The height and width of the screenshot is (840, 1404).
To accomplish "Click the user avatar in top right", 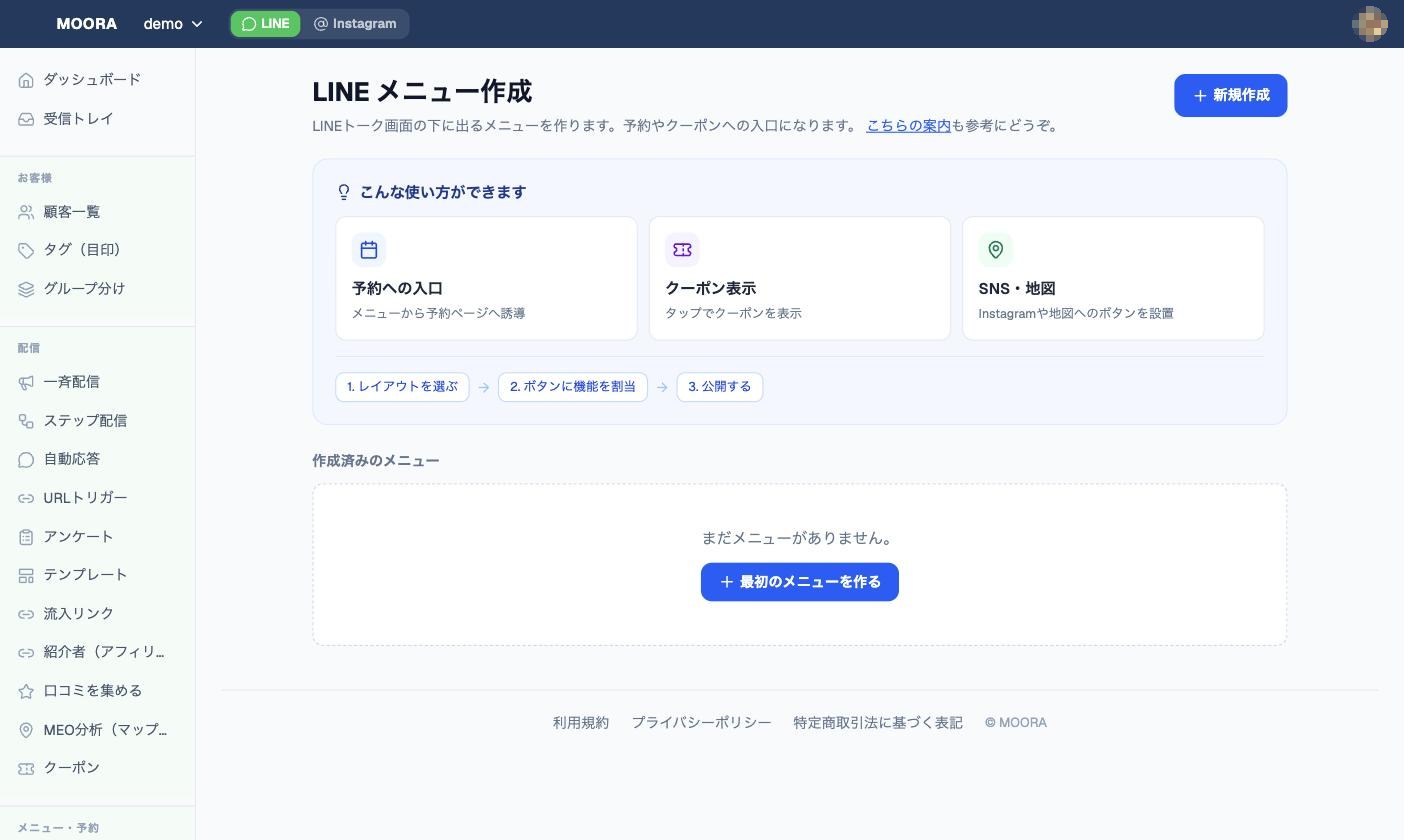I will pos(1369,24).
